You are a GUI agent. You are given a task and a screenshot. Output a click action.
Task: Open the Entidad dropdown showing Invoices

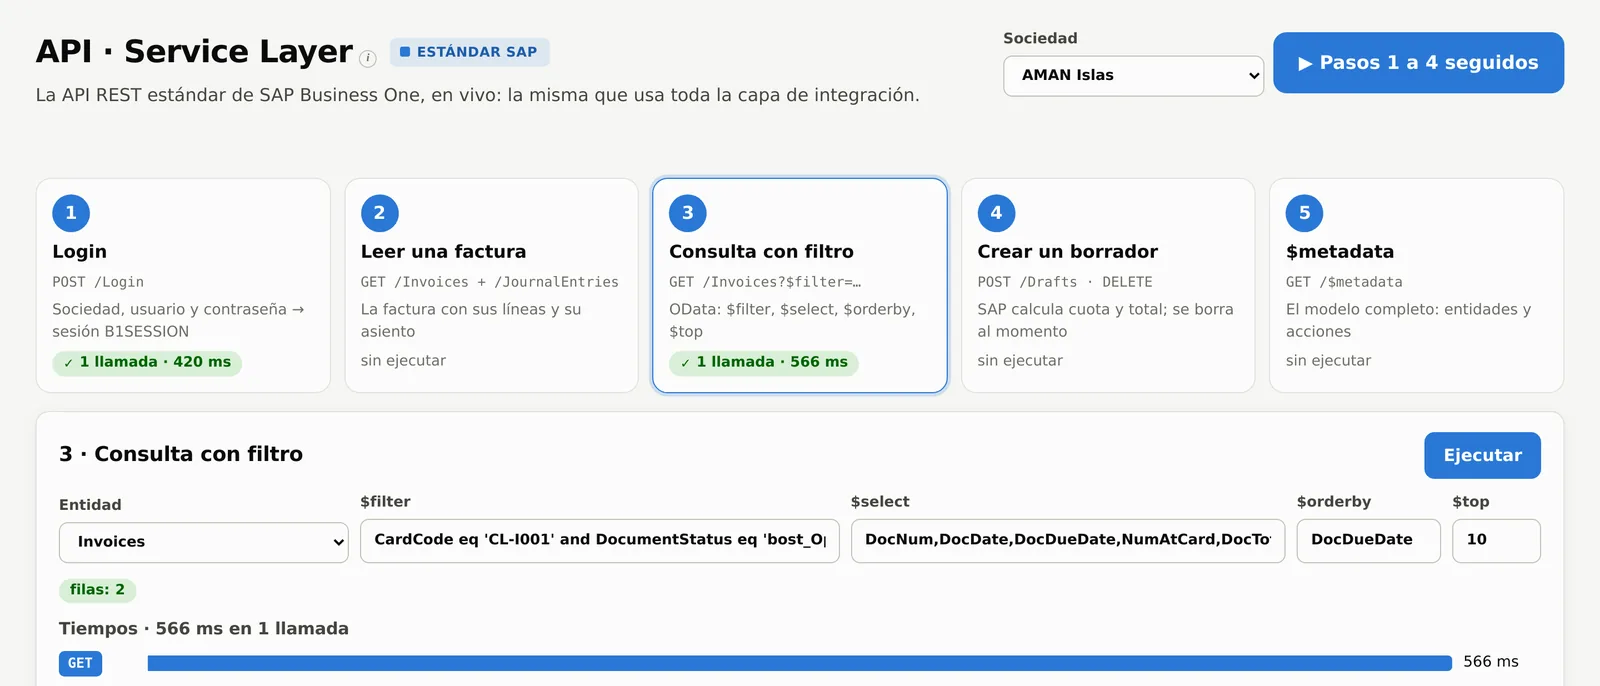204,542
